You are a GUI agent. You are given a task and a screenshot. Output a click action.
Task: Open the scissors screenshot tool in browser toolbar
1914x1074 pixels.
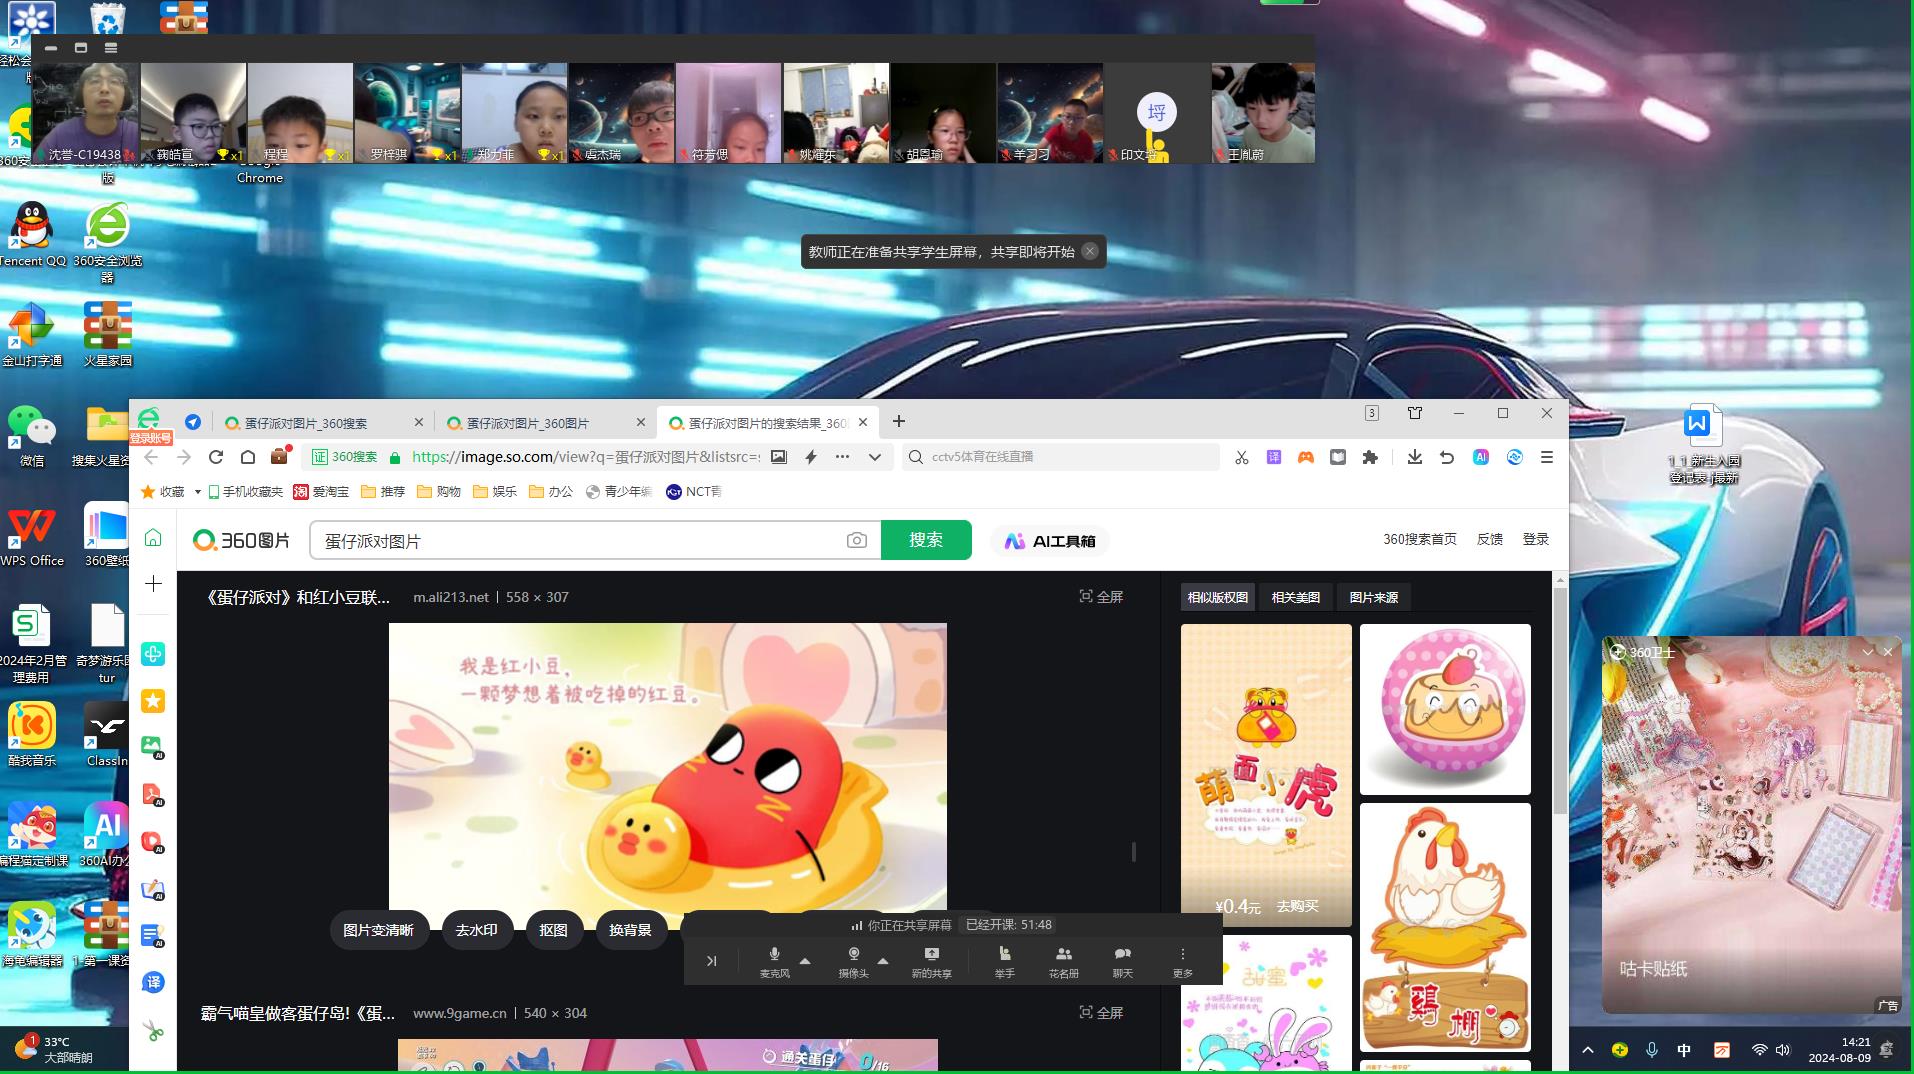pyautogui.click(x=1242, y=457)
